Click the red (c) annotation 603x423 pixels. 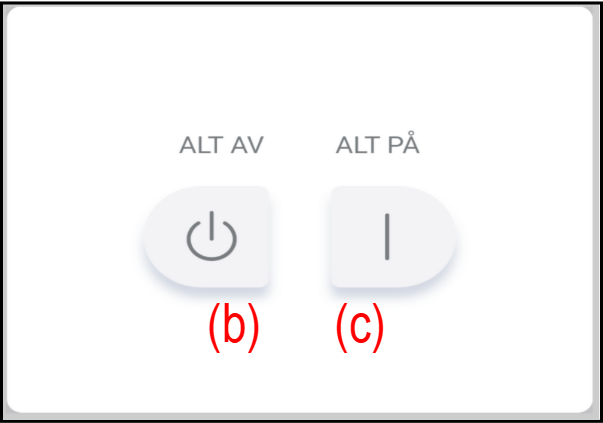tap(360, 328)
